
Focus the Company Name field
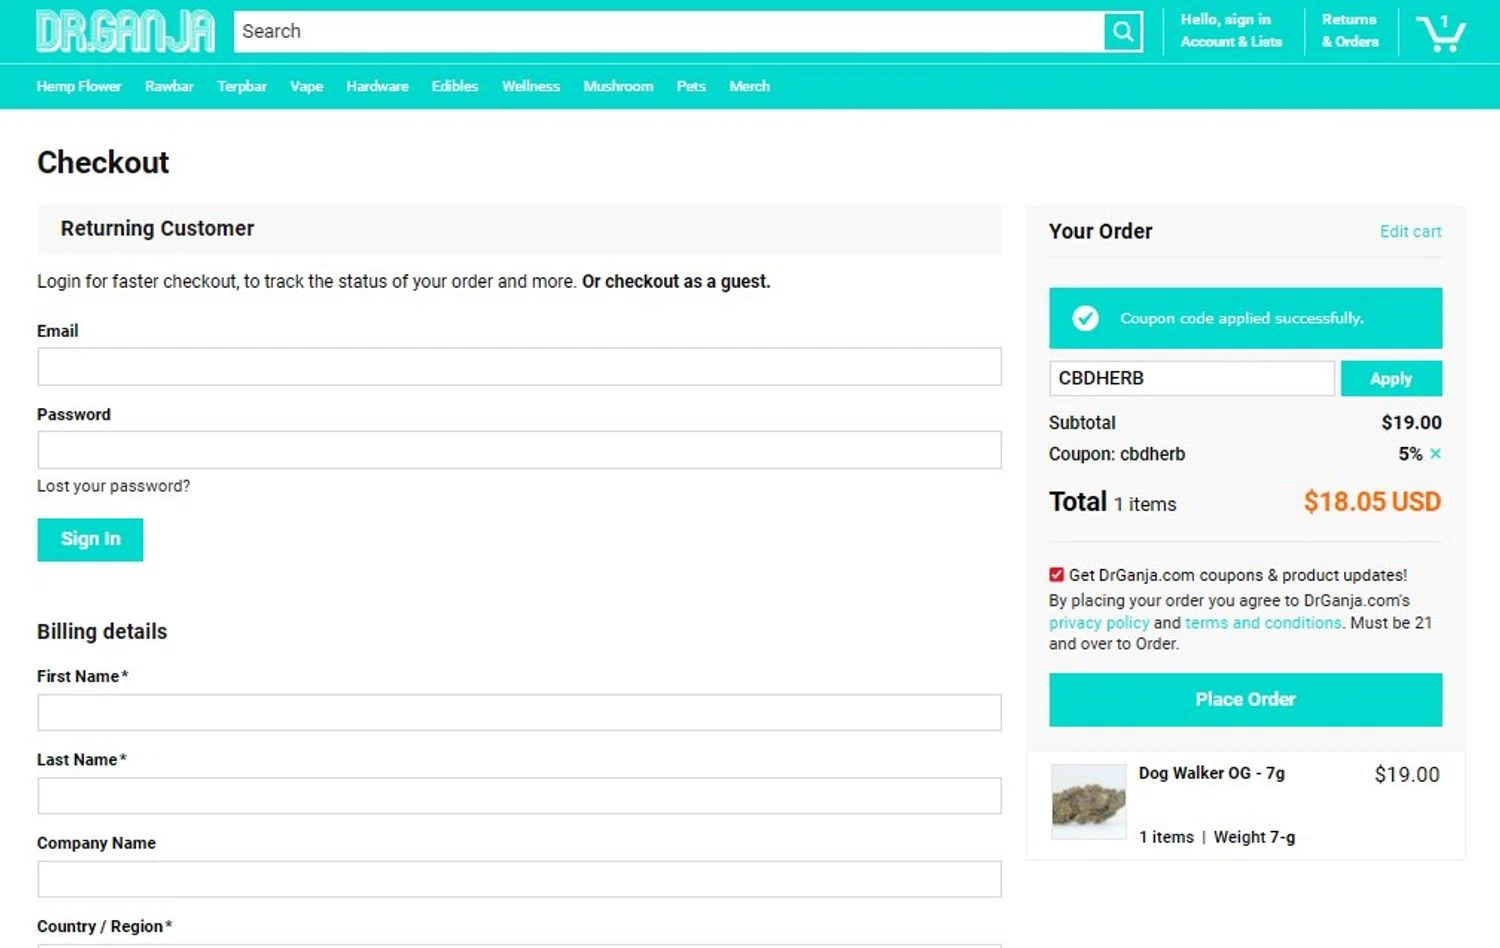click(519, 879)
